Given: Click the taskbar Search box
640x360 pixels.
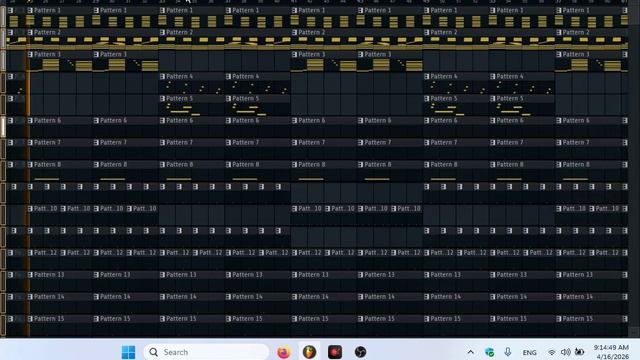Looking at the screenshot, I should pyautogui.click(x=206, y=352).
